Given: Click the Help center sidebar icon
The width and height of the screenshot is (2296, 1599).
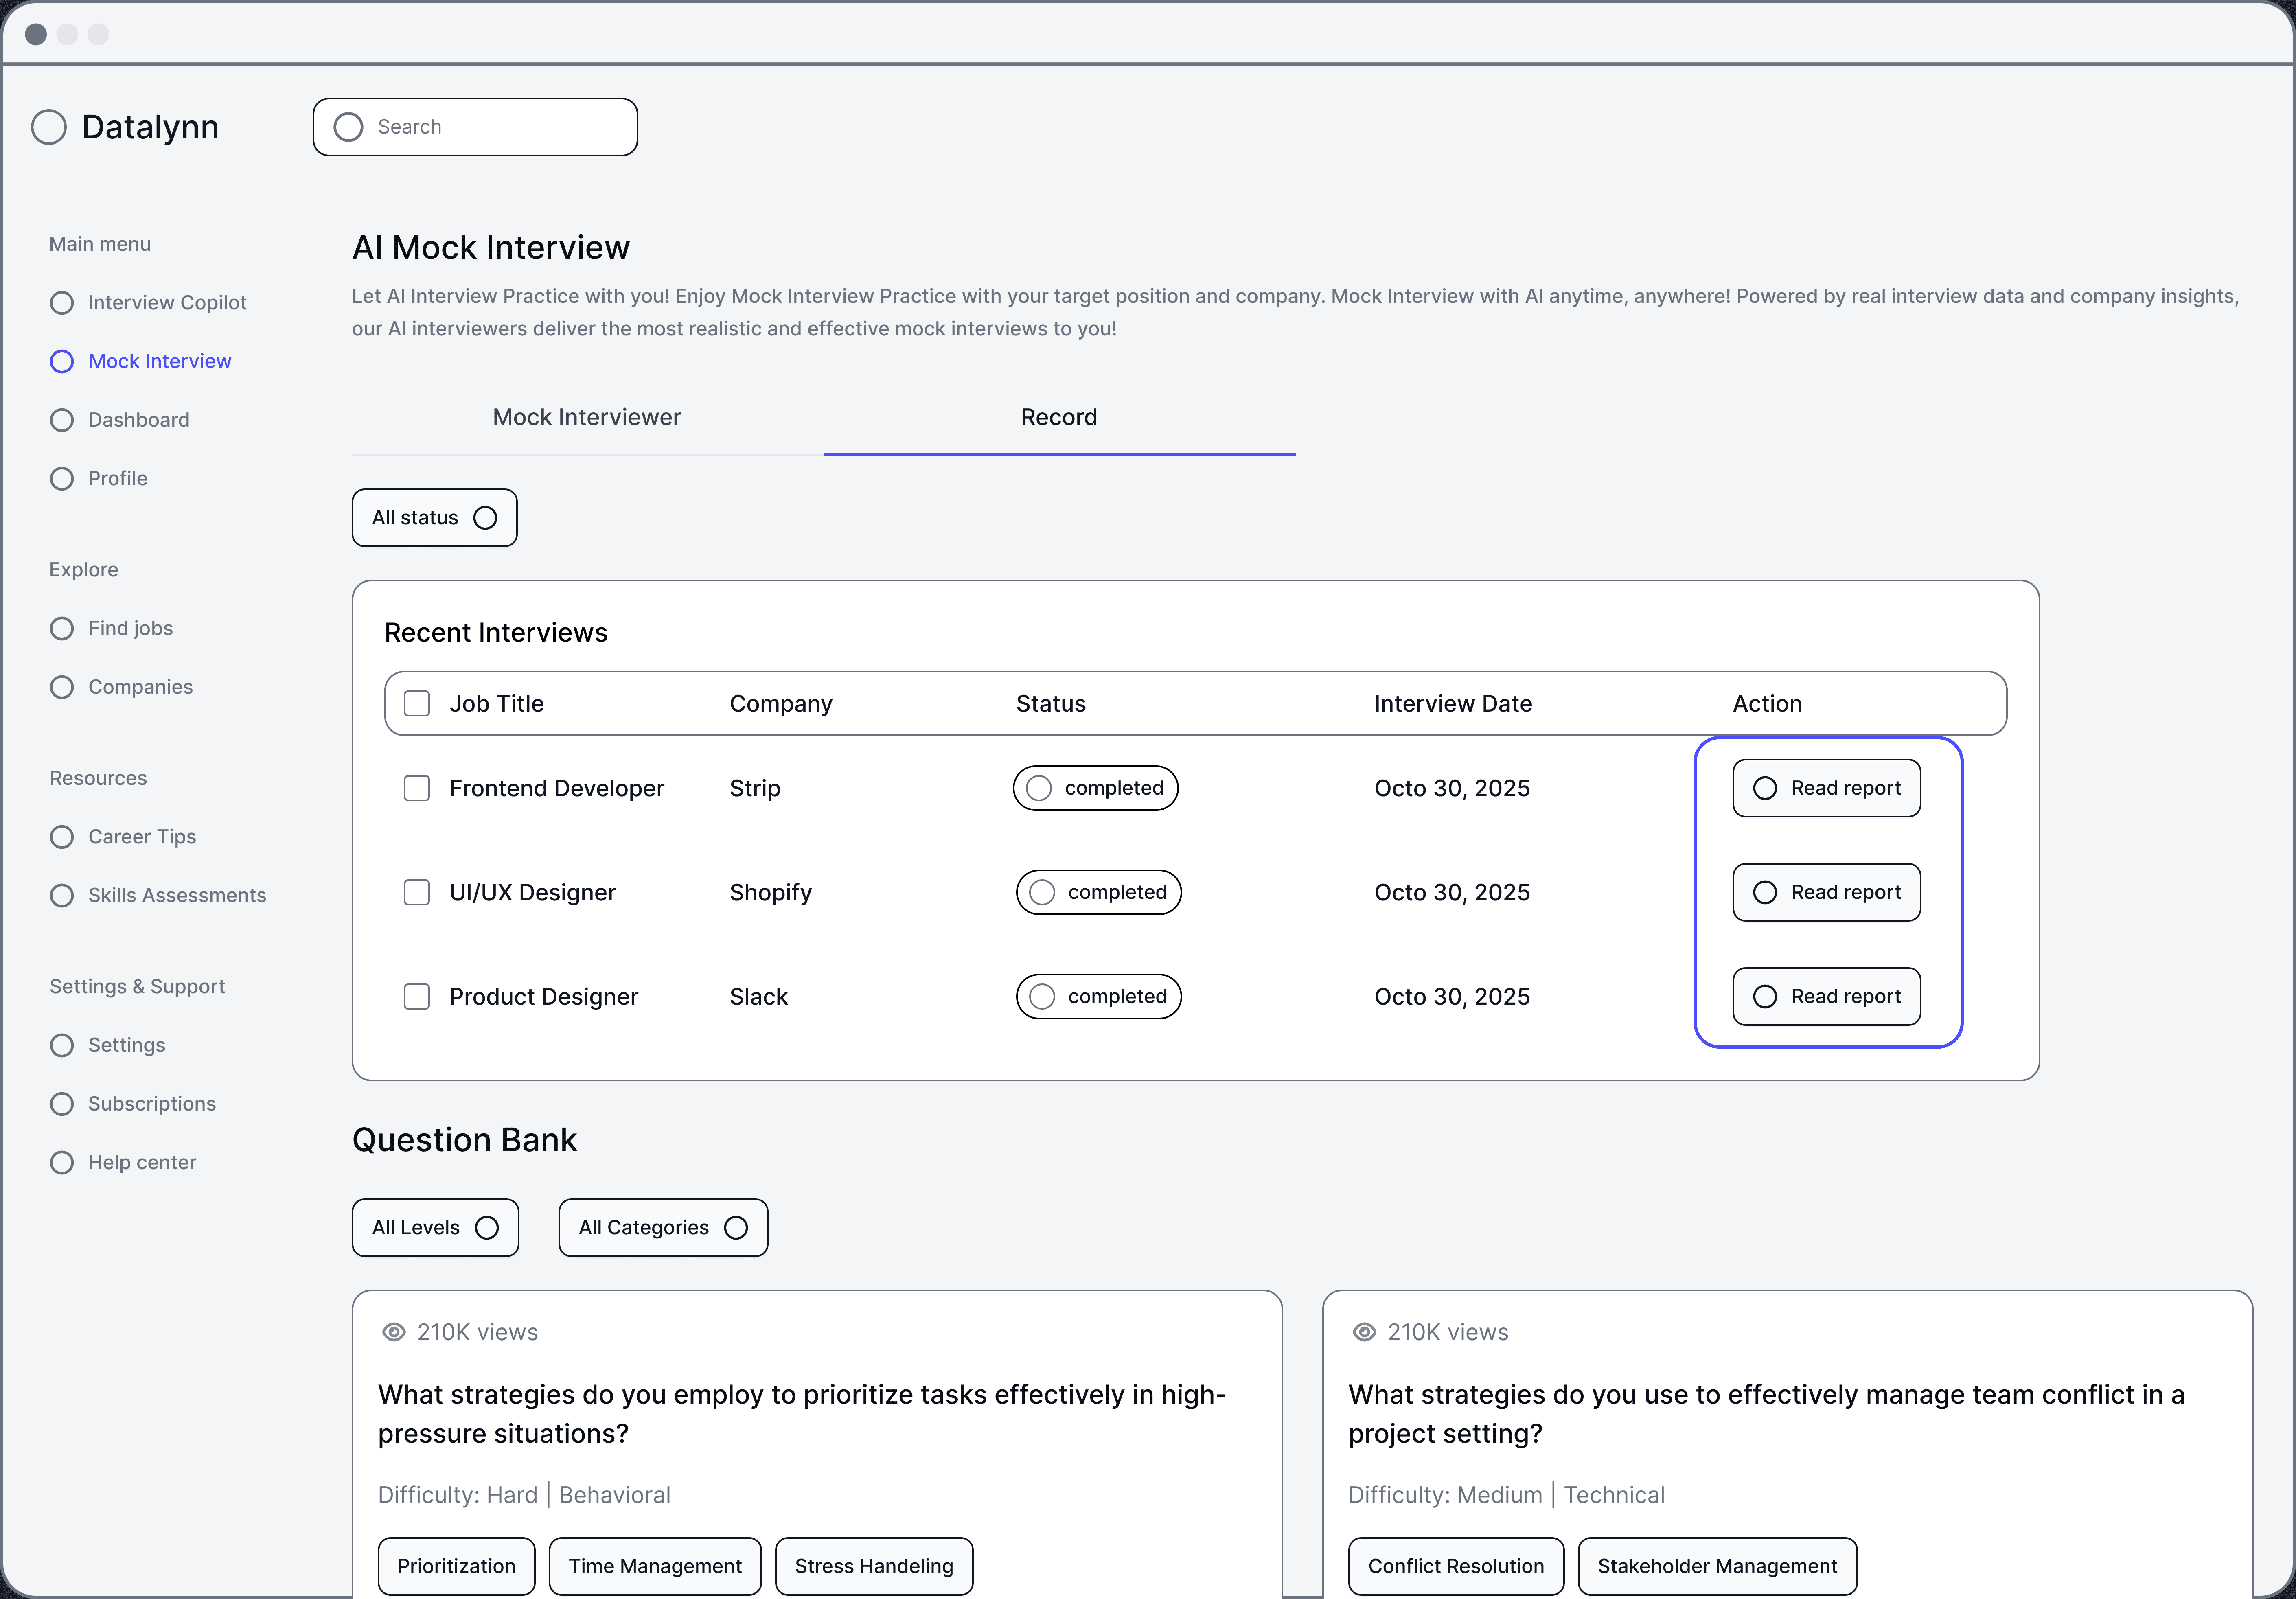Looking at the screenshot, I should [x=62, y=1162].
